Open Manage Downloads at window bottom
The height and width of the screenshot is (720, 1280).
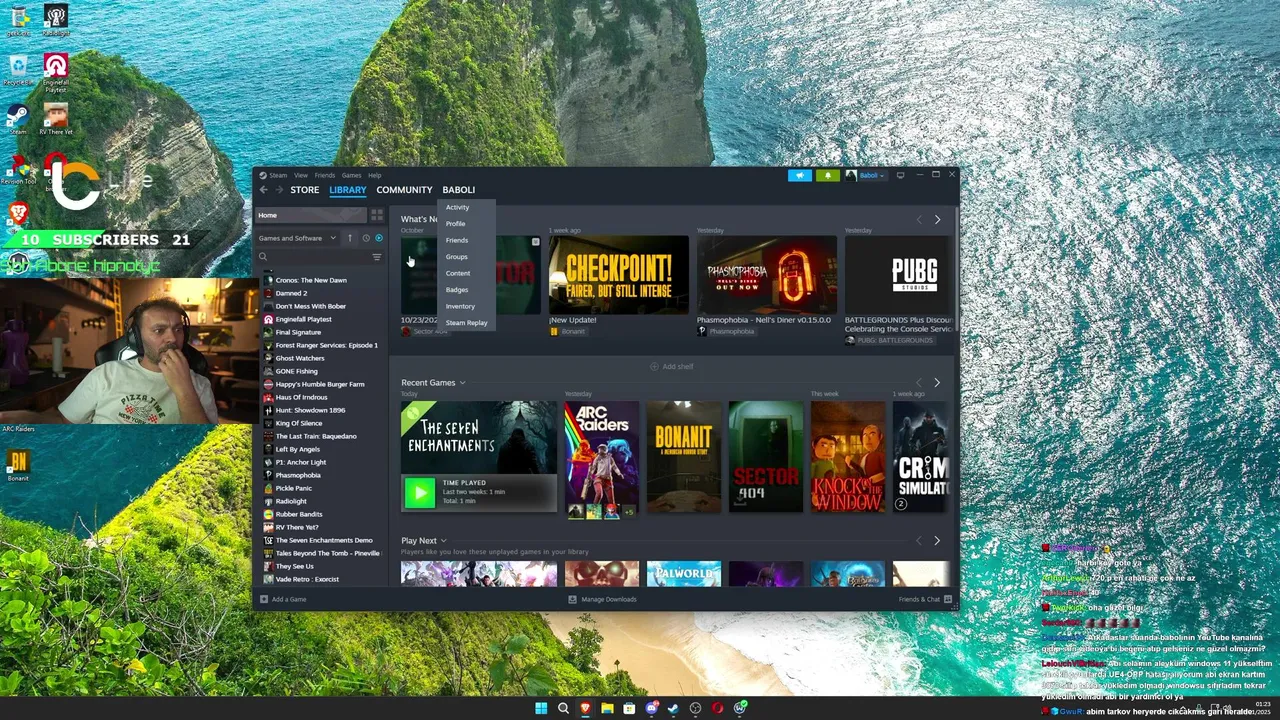(x=603, y=599)
